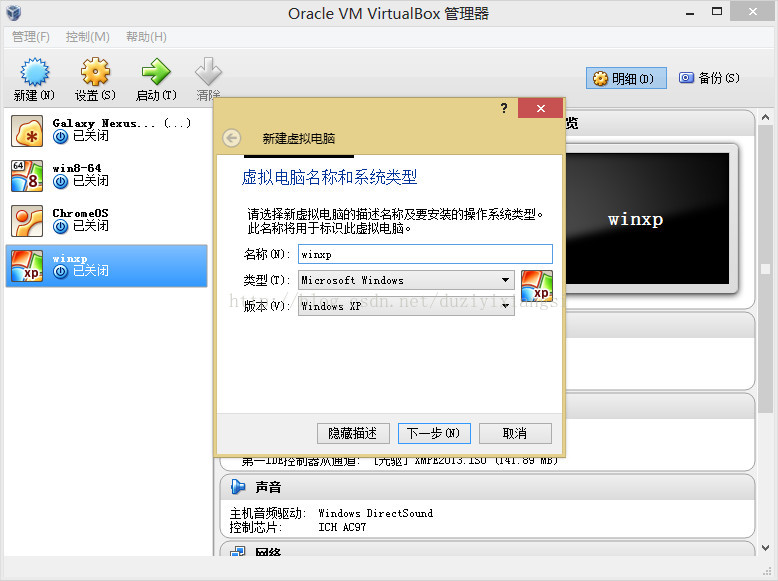Screen dimensions: 778x581
Task: Click the Windows XP OS icon in dialog
Action: click(537, 286)
